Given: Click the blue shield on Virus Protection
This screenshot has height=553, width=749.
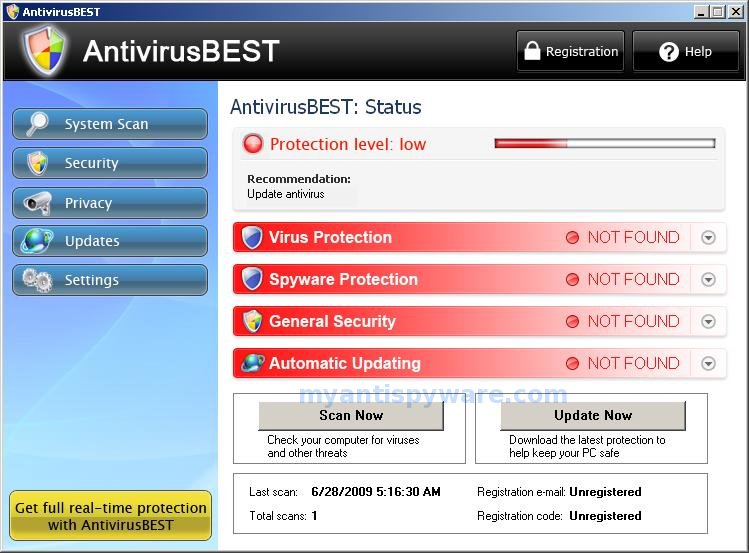Looking at the screenshot, I should pyautogui.click(x=252, y=237).
